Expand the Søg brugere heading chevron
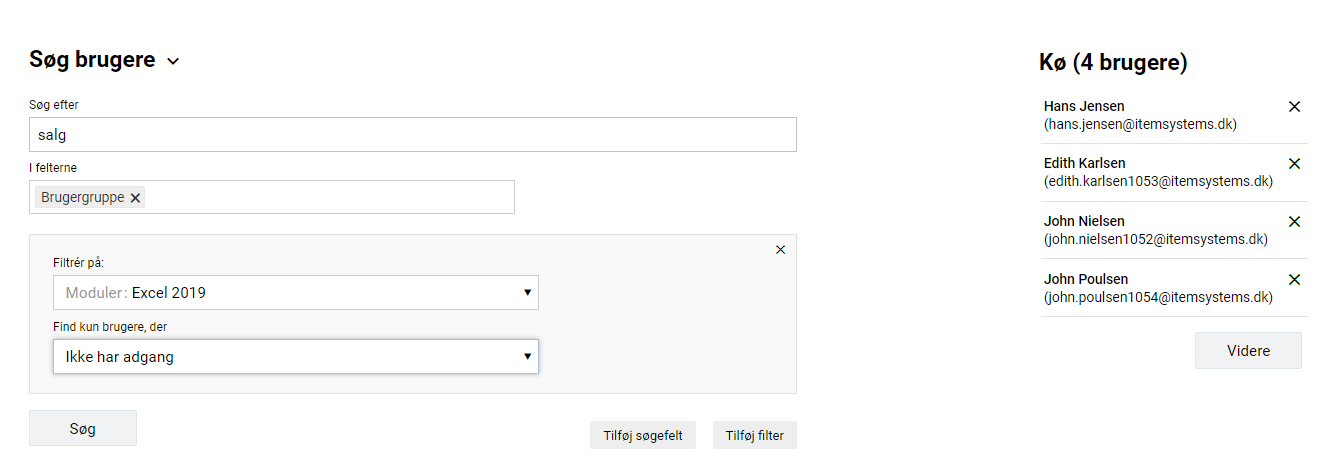This screenshot has width=1335, height=467. pos(173,62)
